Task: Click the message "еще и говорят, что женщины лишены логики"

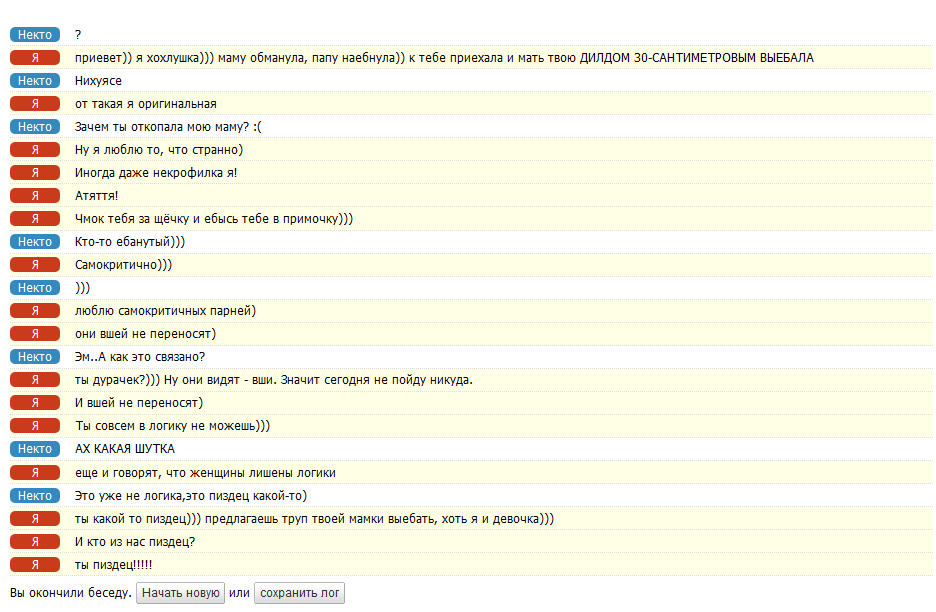Action: [x=205, y=472]
